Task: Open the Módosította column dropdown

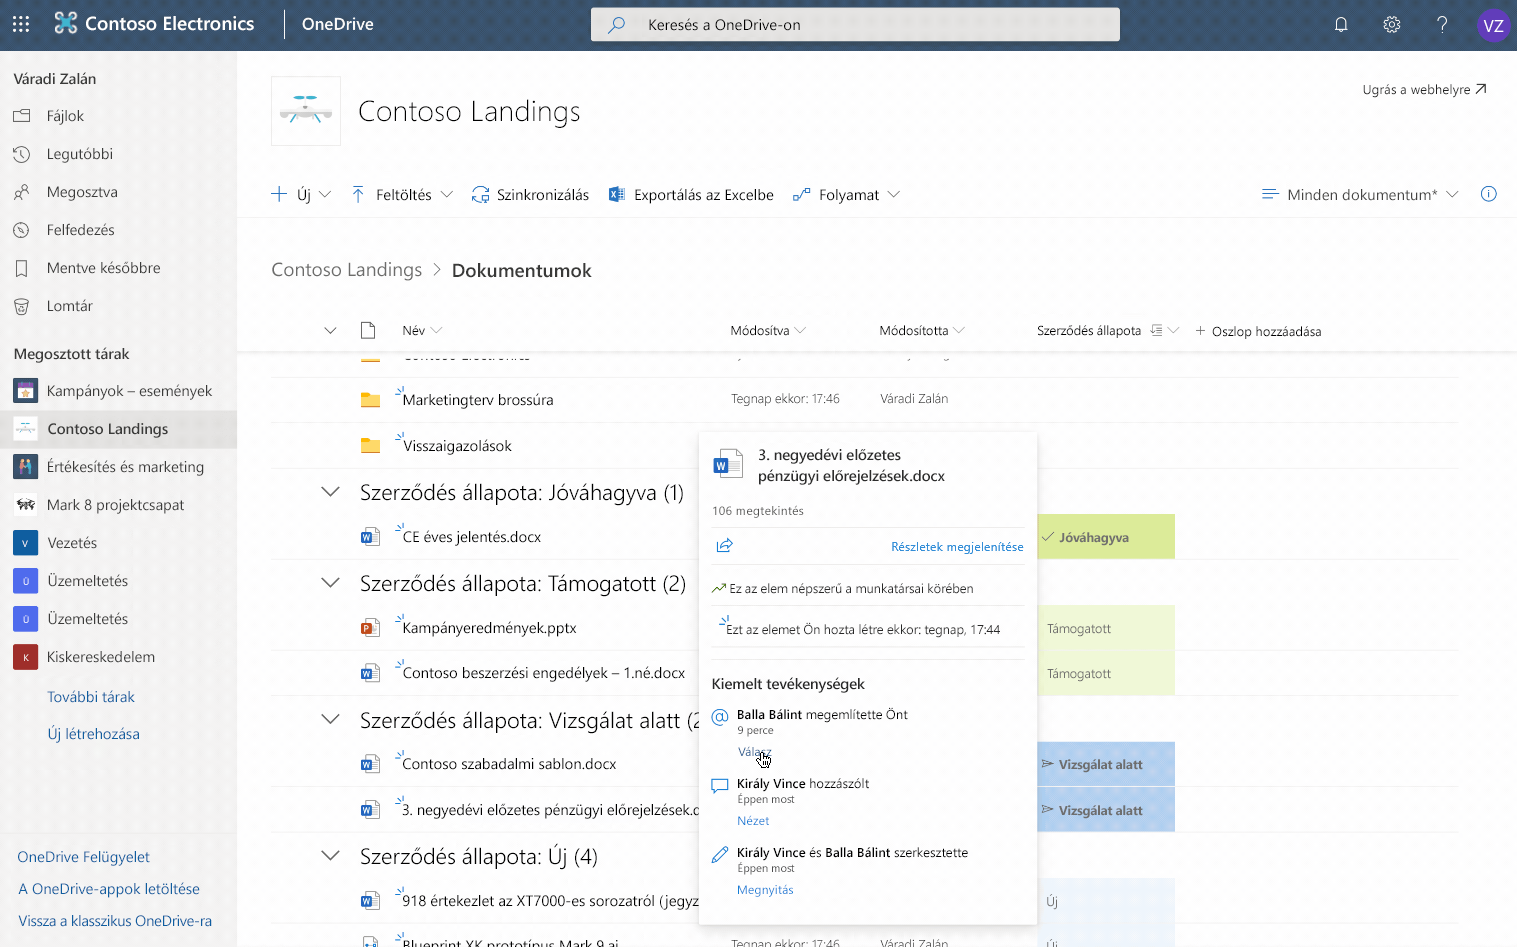Action: 922,331
